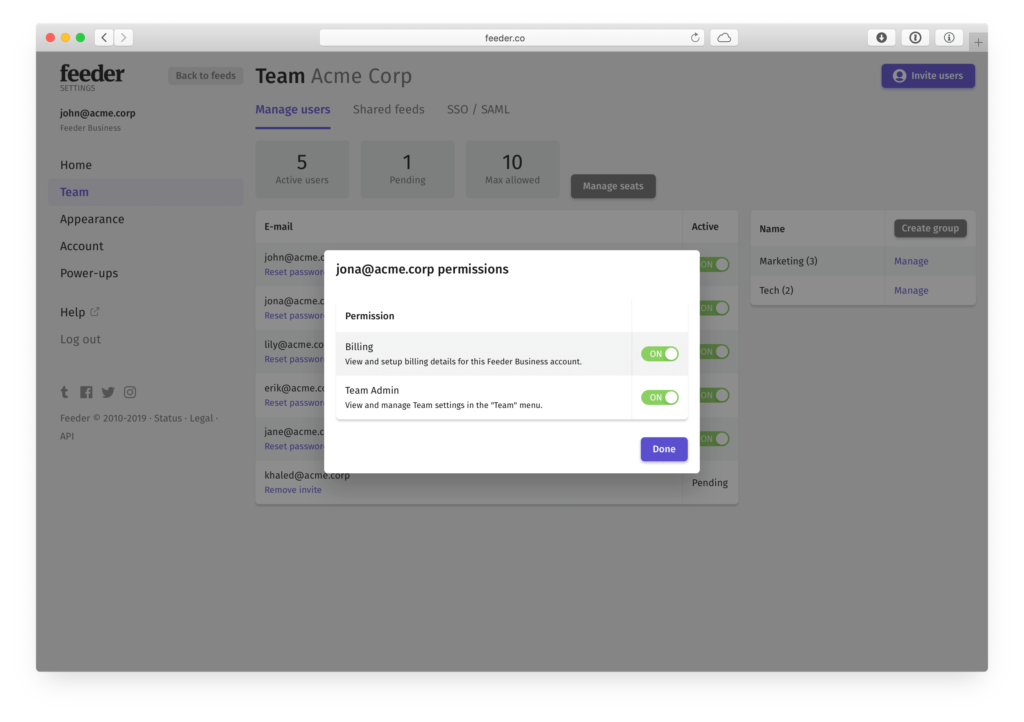
Task: Turn off Billing permission toggle
Action: 660,354
